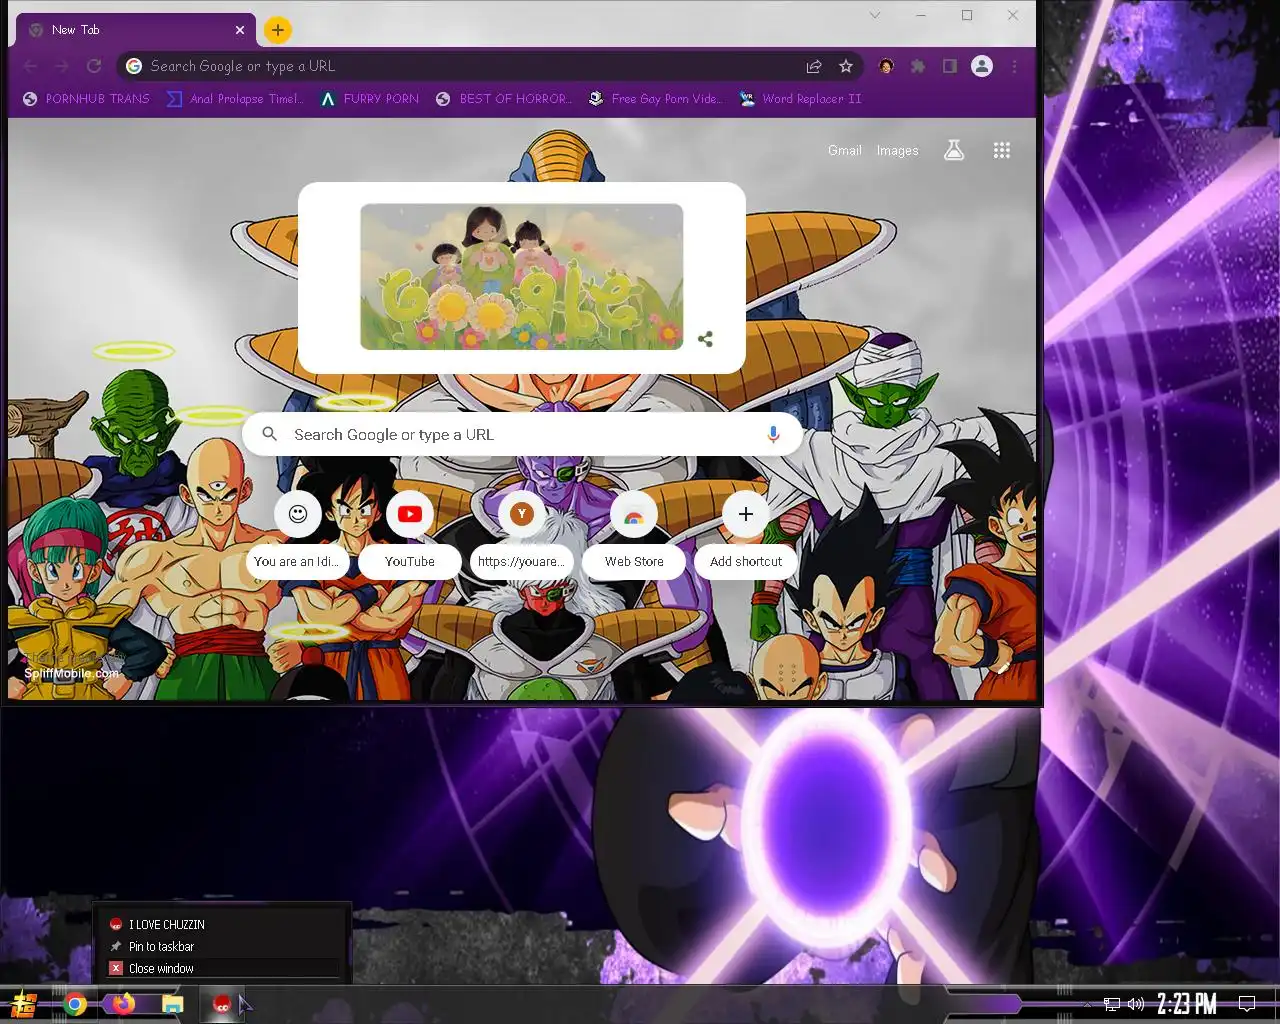Open the 2:23 PM clock flyout
1280x1024 pixels.
click(x=1187, y=1004)
